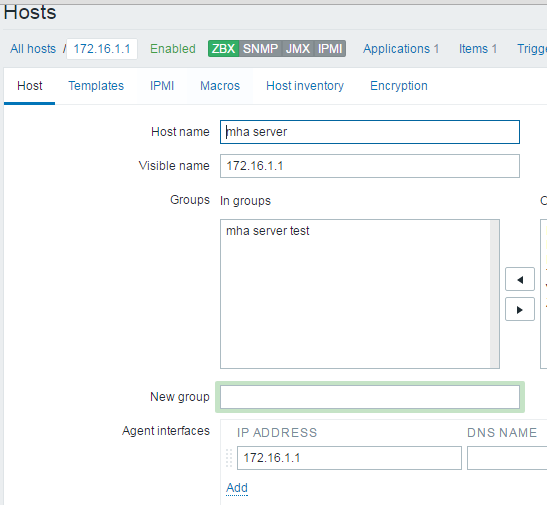The image size is (547, 505).
Task: Switch to the Encryption tab
Action: 399,86
